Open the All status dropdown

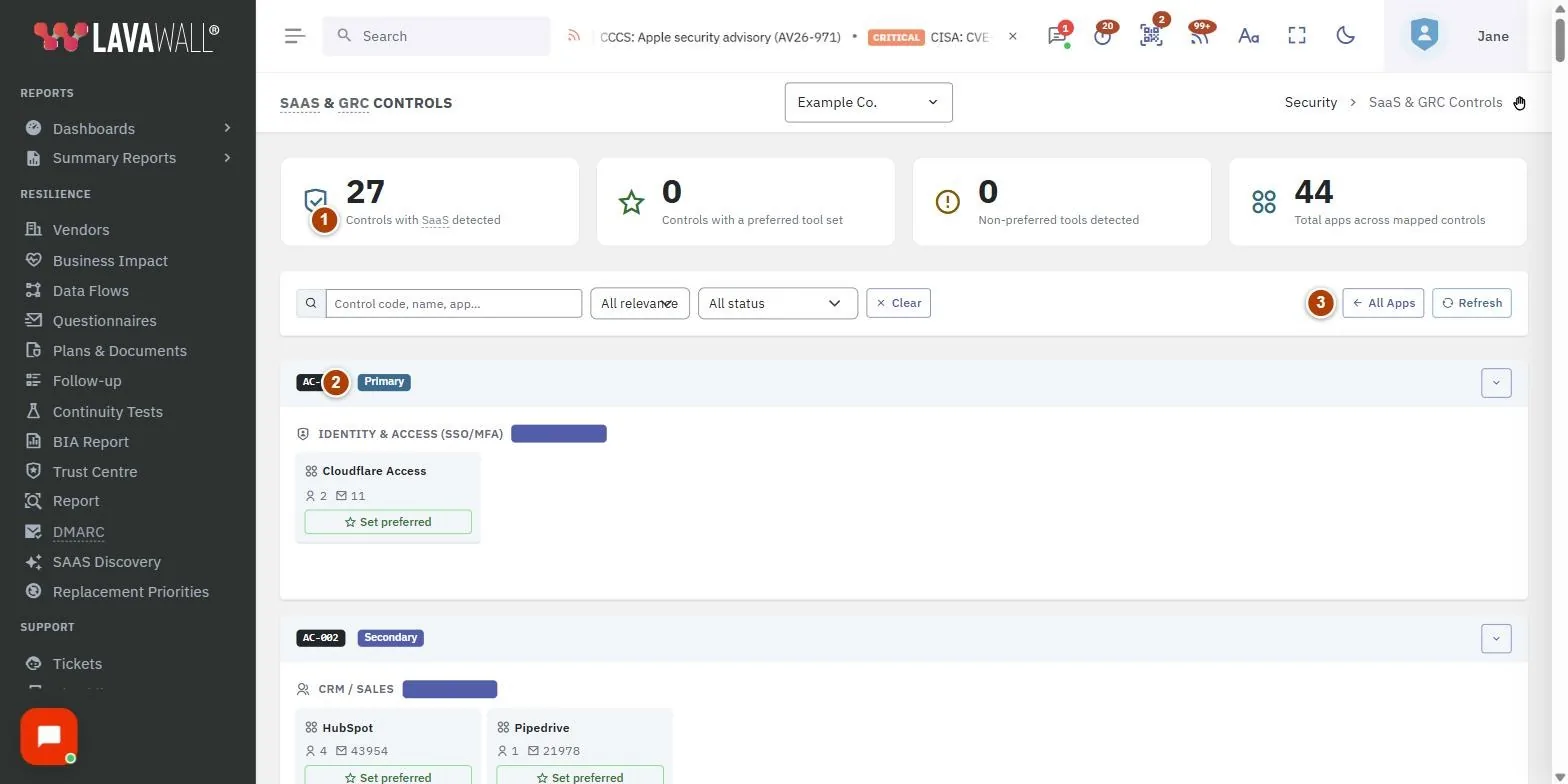click(x=777, y=303)
